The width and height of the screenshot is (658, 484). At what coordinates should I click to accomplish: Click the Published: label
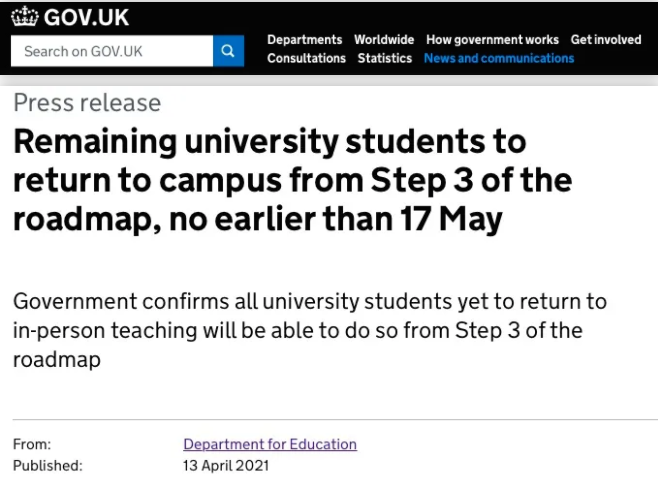48,466
